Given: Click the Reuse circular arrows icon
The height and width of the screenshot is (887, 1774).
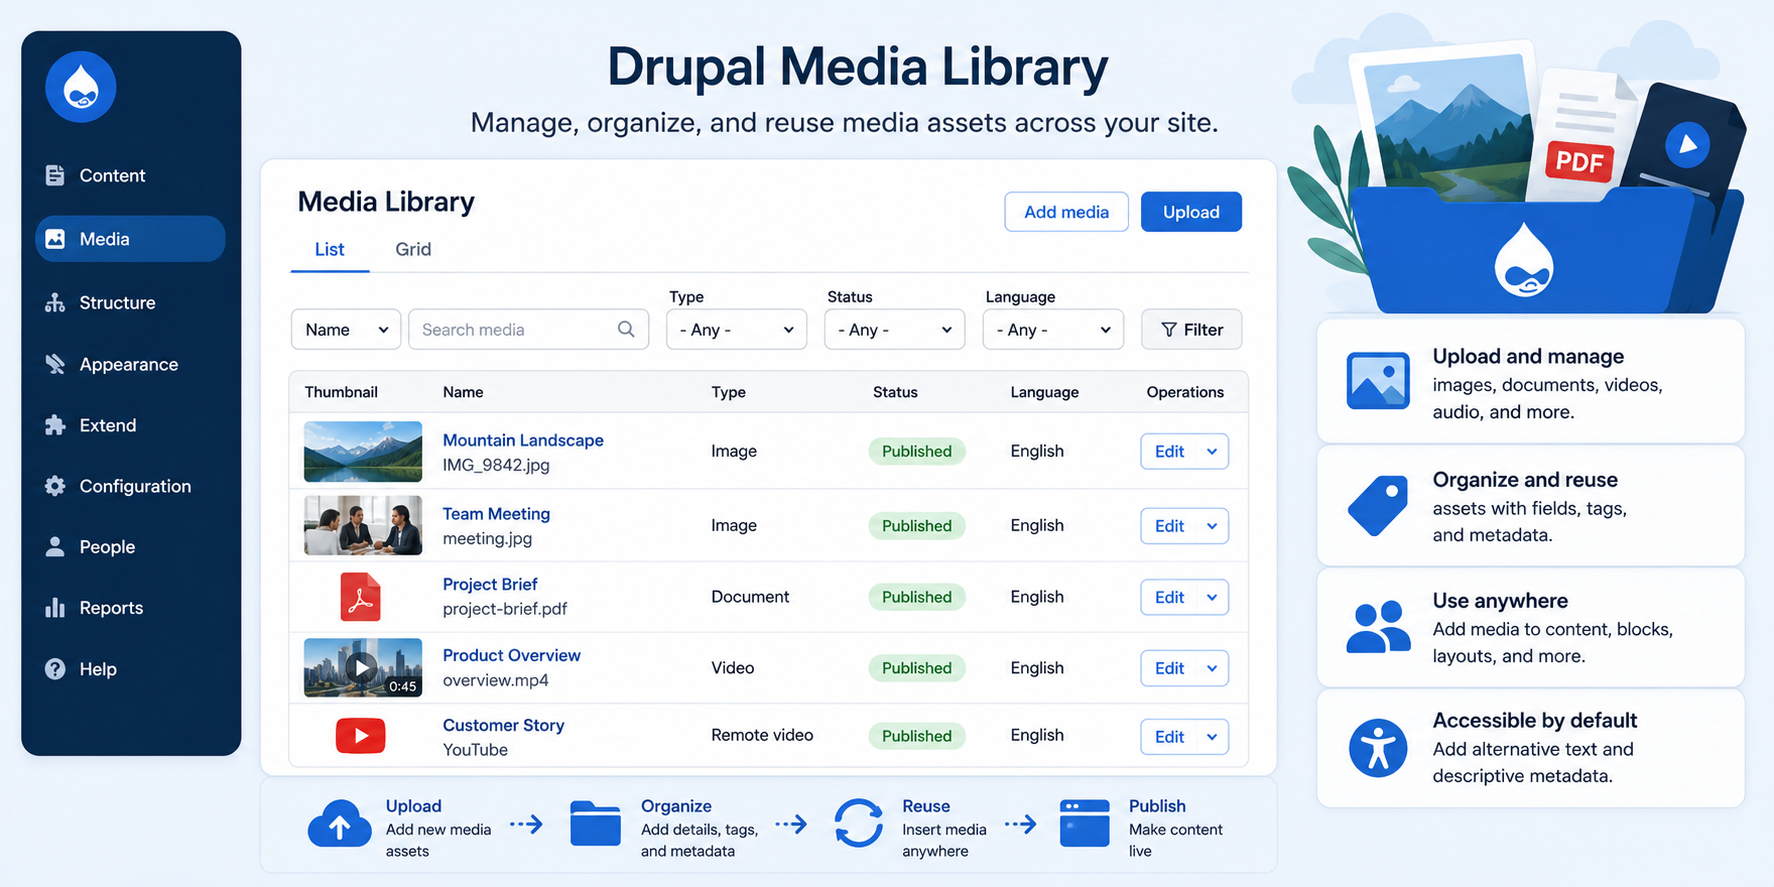Looking at the screenshot, I should pyautogui.click(x=859, y=824).
